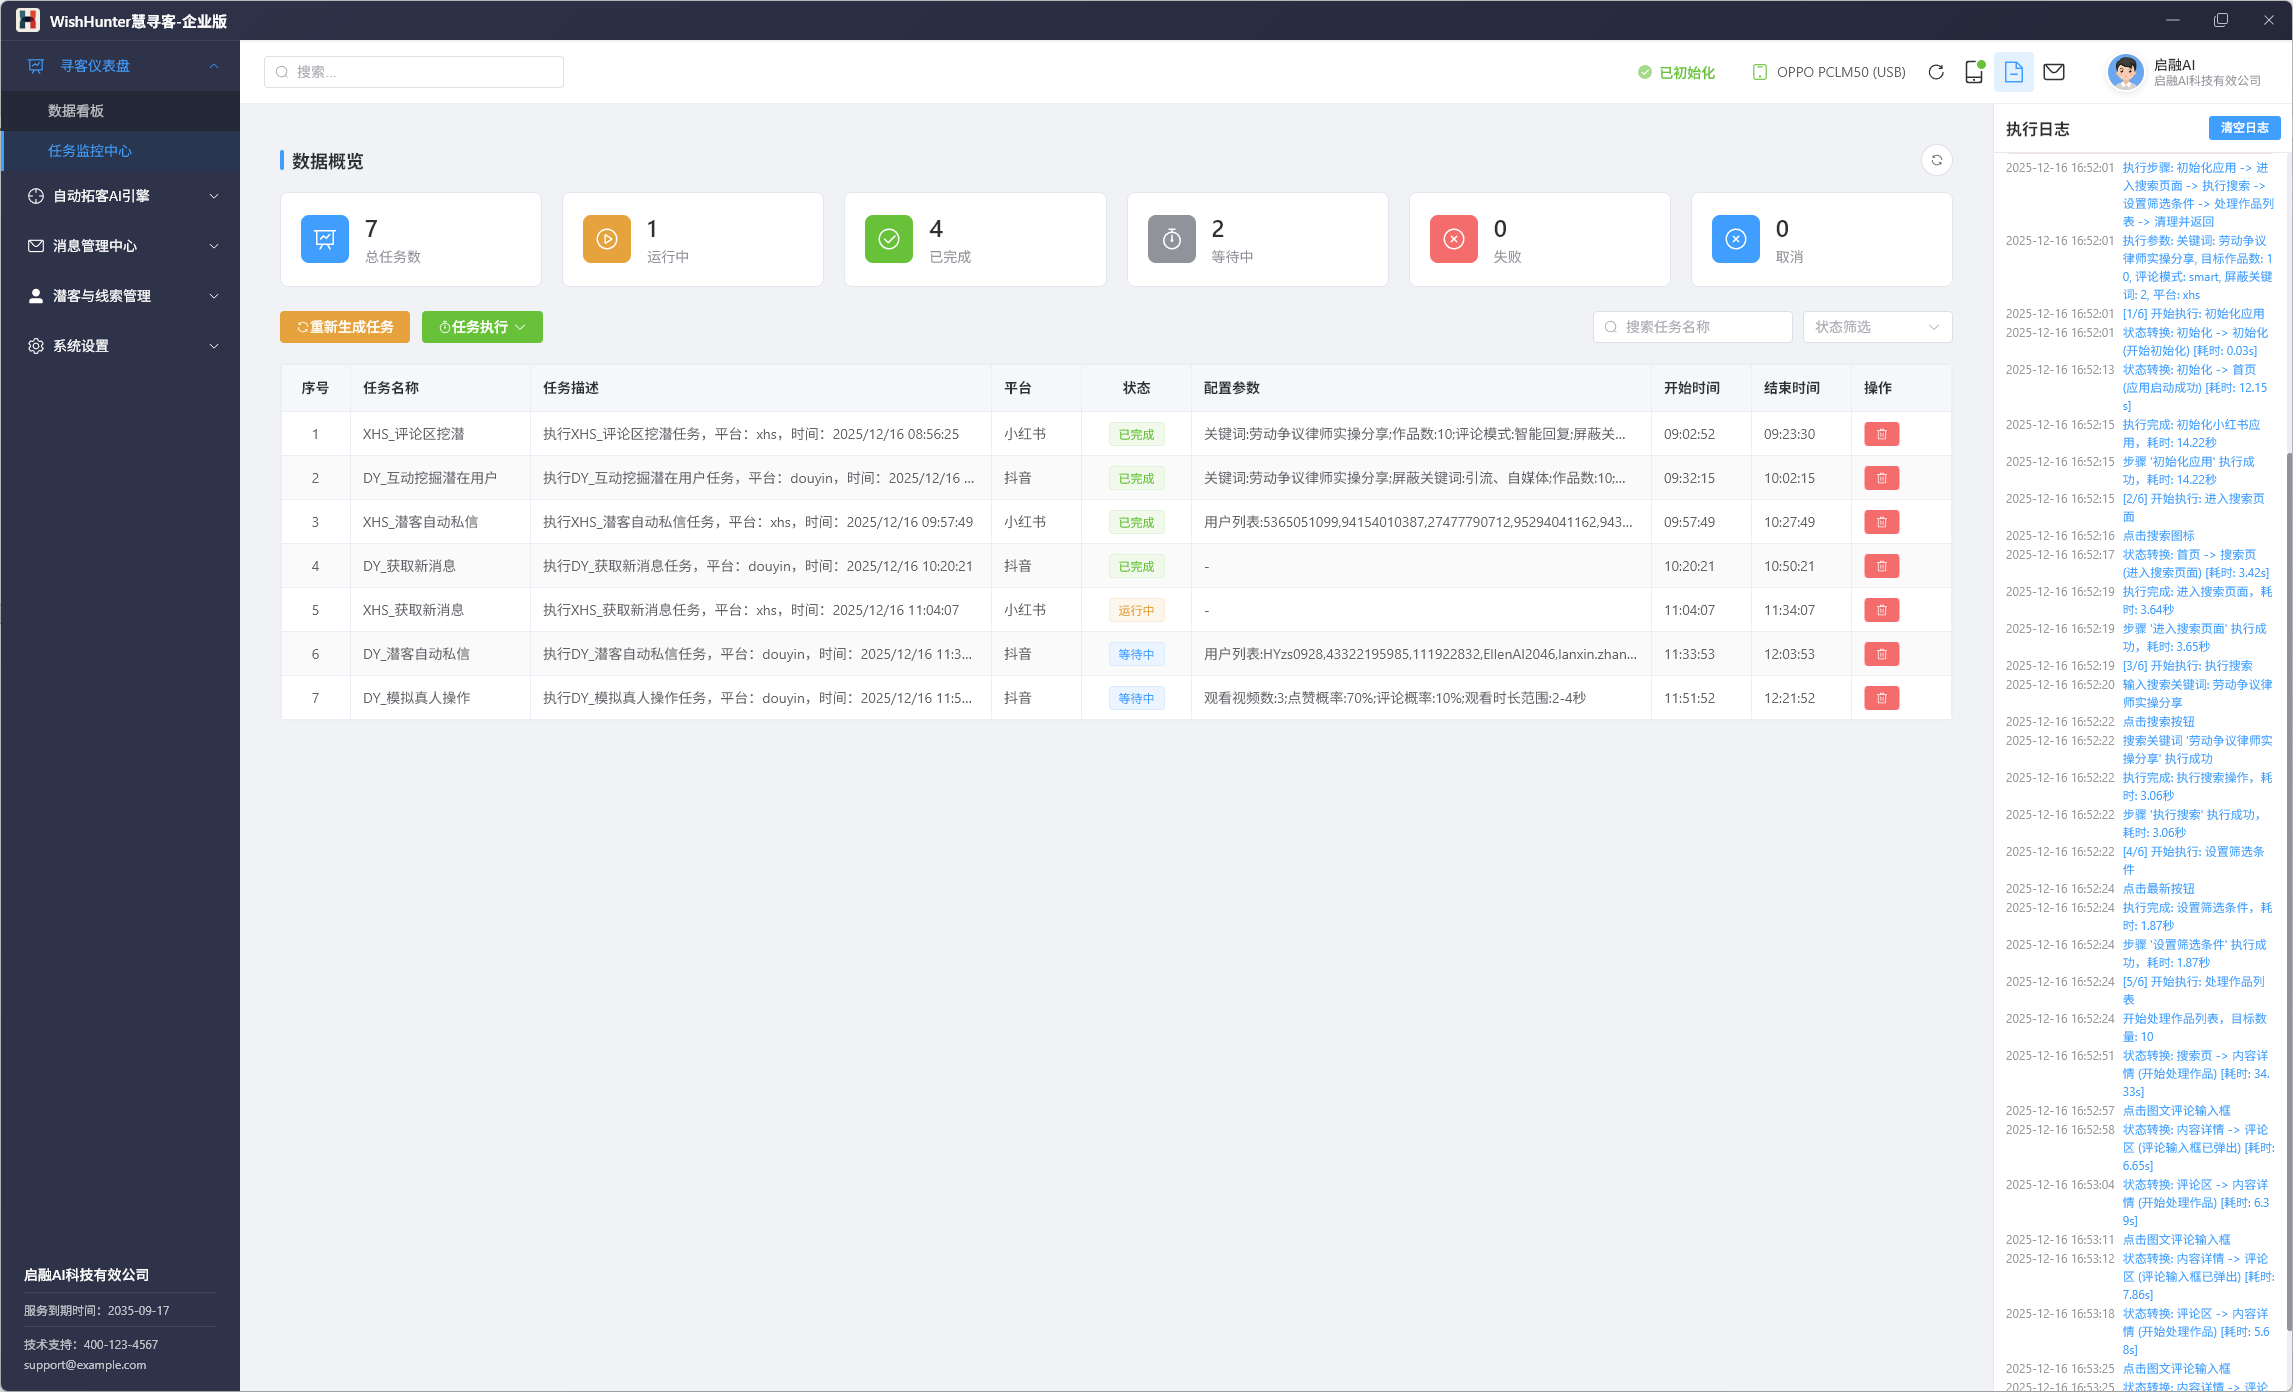Click the 清空日志 button
This screenshot has height=1392, width=2293.
coord(2244,128)
